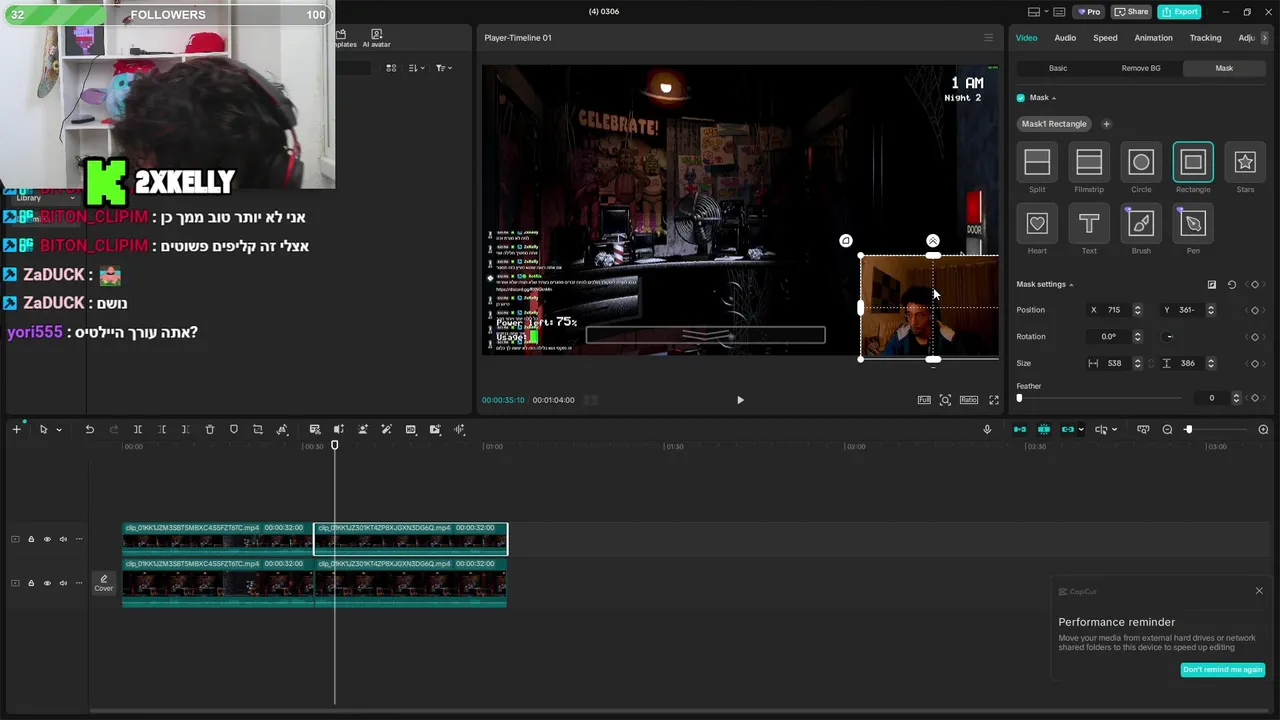The height and width of the screenshot is (720, 1280).
Task: Click the Share button
Action: pos(1131,12)
